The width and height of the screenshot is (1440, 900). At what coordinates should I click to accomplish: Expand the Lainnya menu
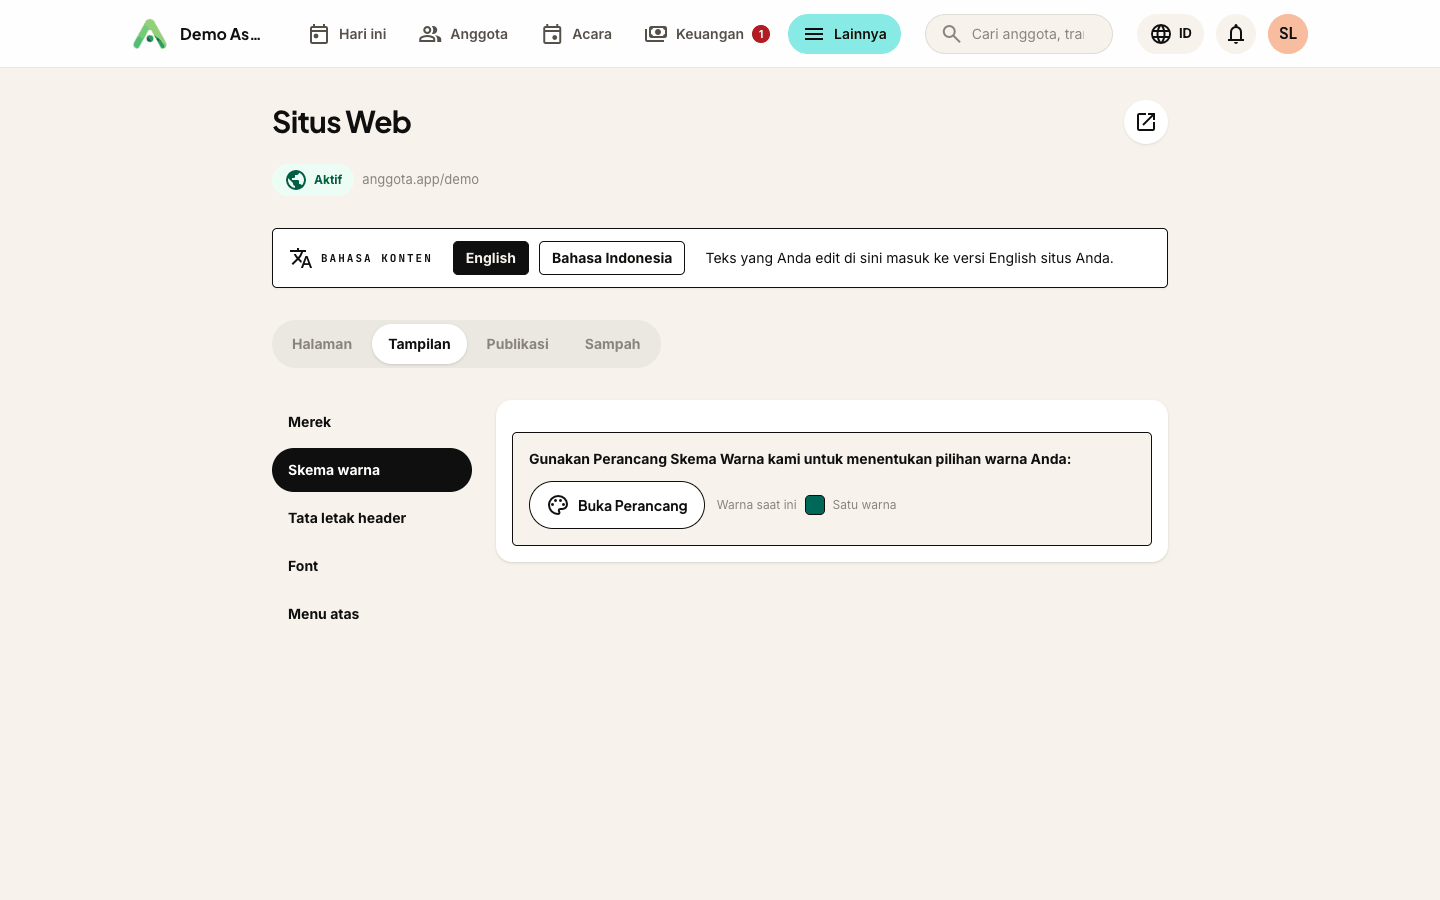[844, 34]
